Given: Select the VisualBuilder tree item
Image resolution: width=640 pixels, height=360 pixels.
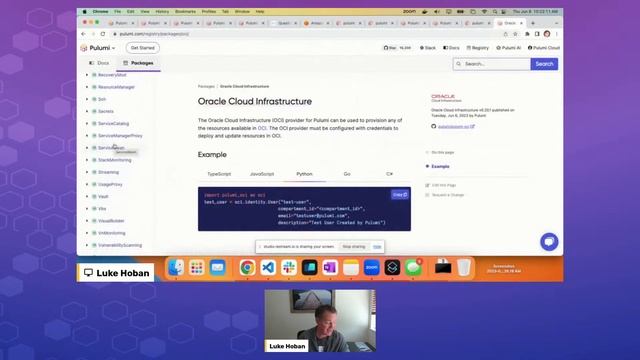Looking at the screenshot, I should [111, 221].
